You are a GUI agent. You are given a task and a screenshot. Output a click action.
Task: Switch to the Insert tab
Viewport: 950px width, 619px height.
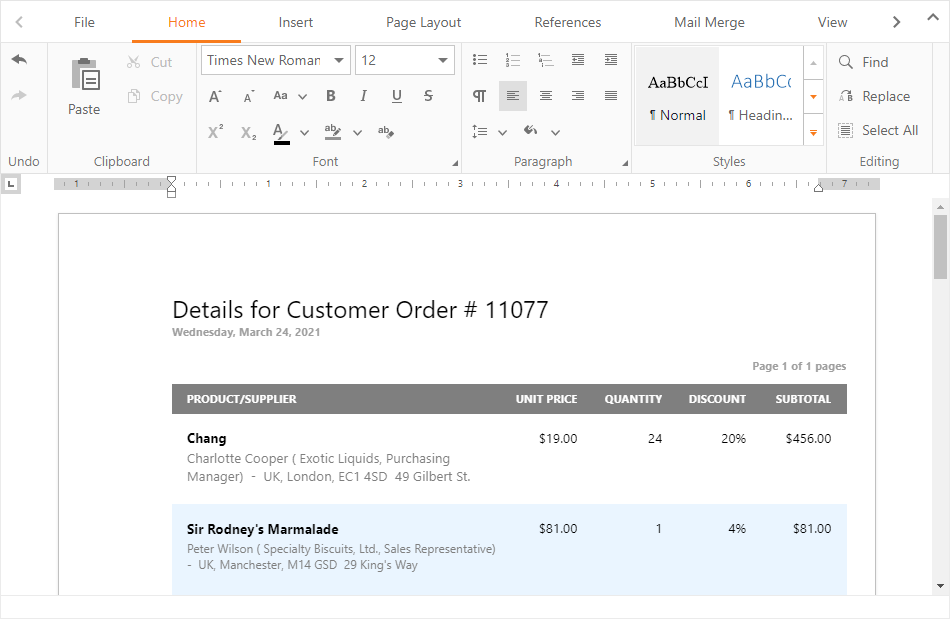click(295, 22)
